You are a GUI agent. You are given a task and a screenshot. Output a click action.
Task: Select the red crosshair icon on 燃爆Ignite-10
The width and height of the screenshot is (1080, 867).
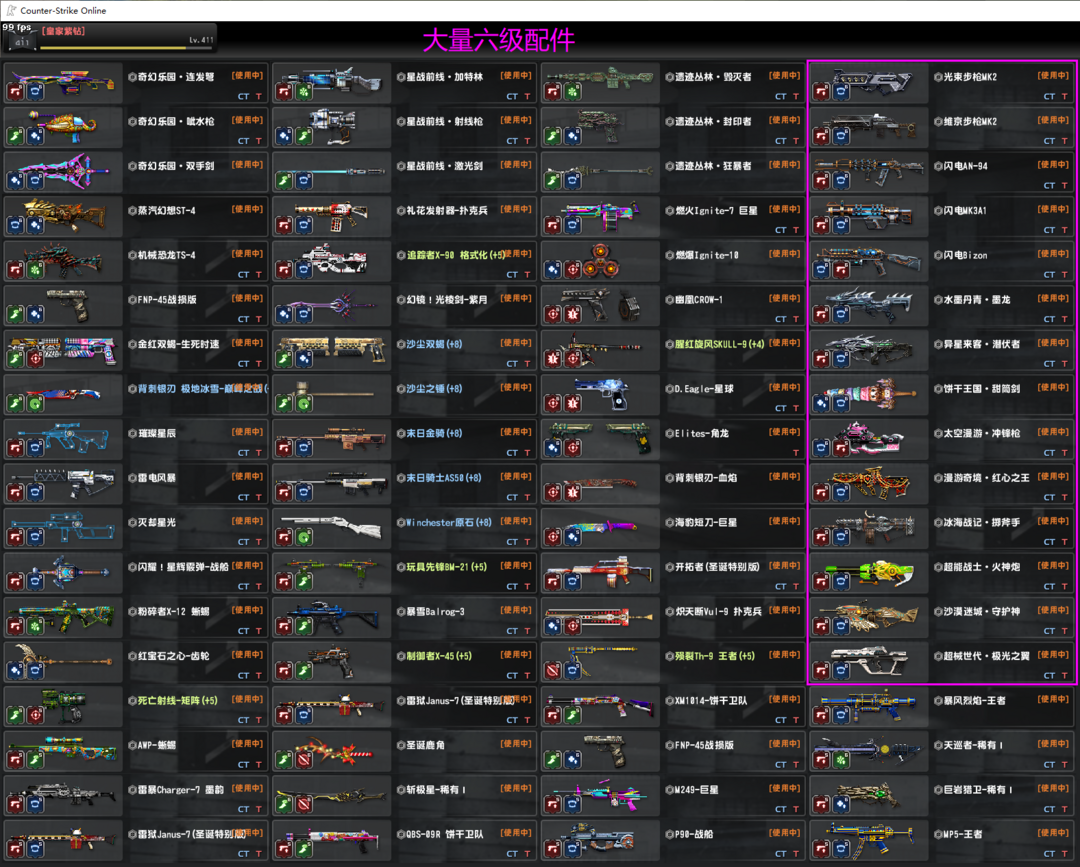point(572,269)
